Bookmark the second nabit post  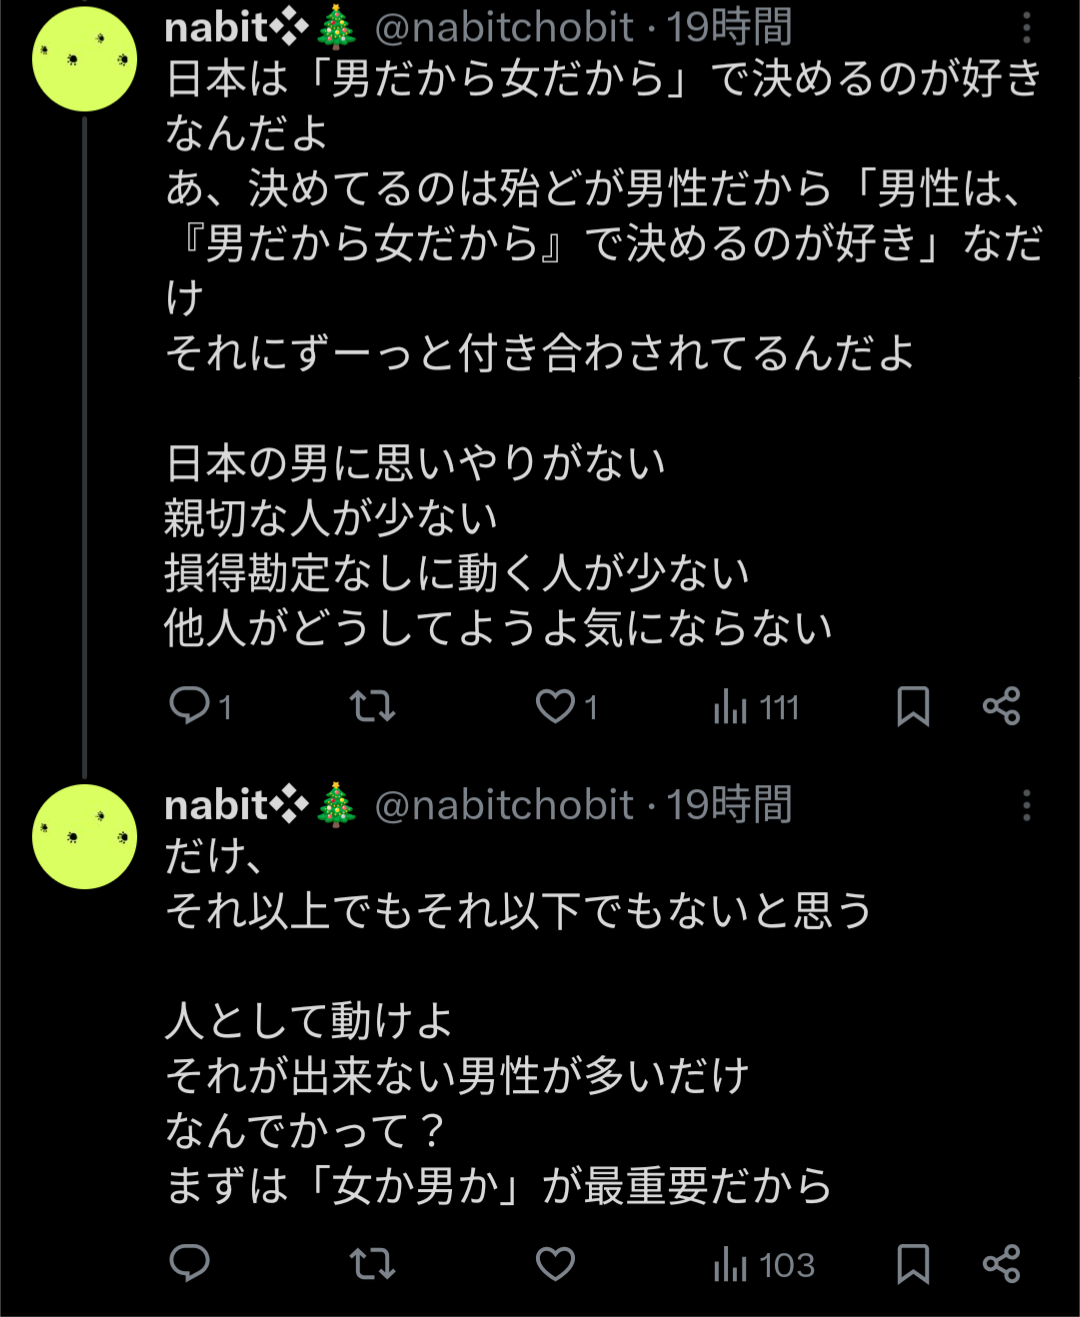913,1264
